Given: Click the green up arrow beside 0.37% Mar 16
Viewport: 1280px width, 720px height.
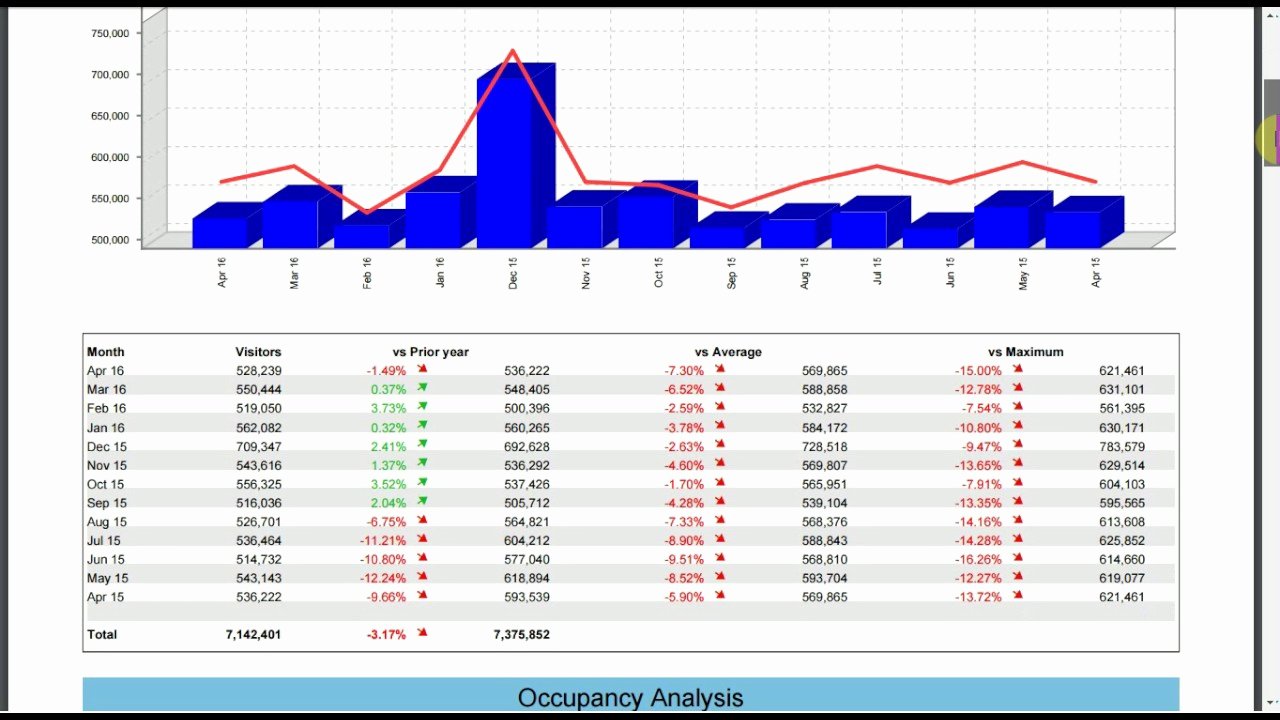Looking at the screenshot, I should [x=422, y=388].
